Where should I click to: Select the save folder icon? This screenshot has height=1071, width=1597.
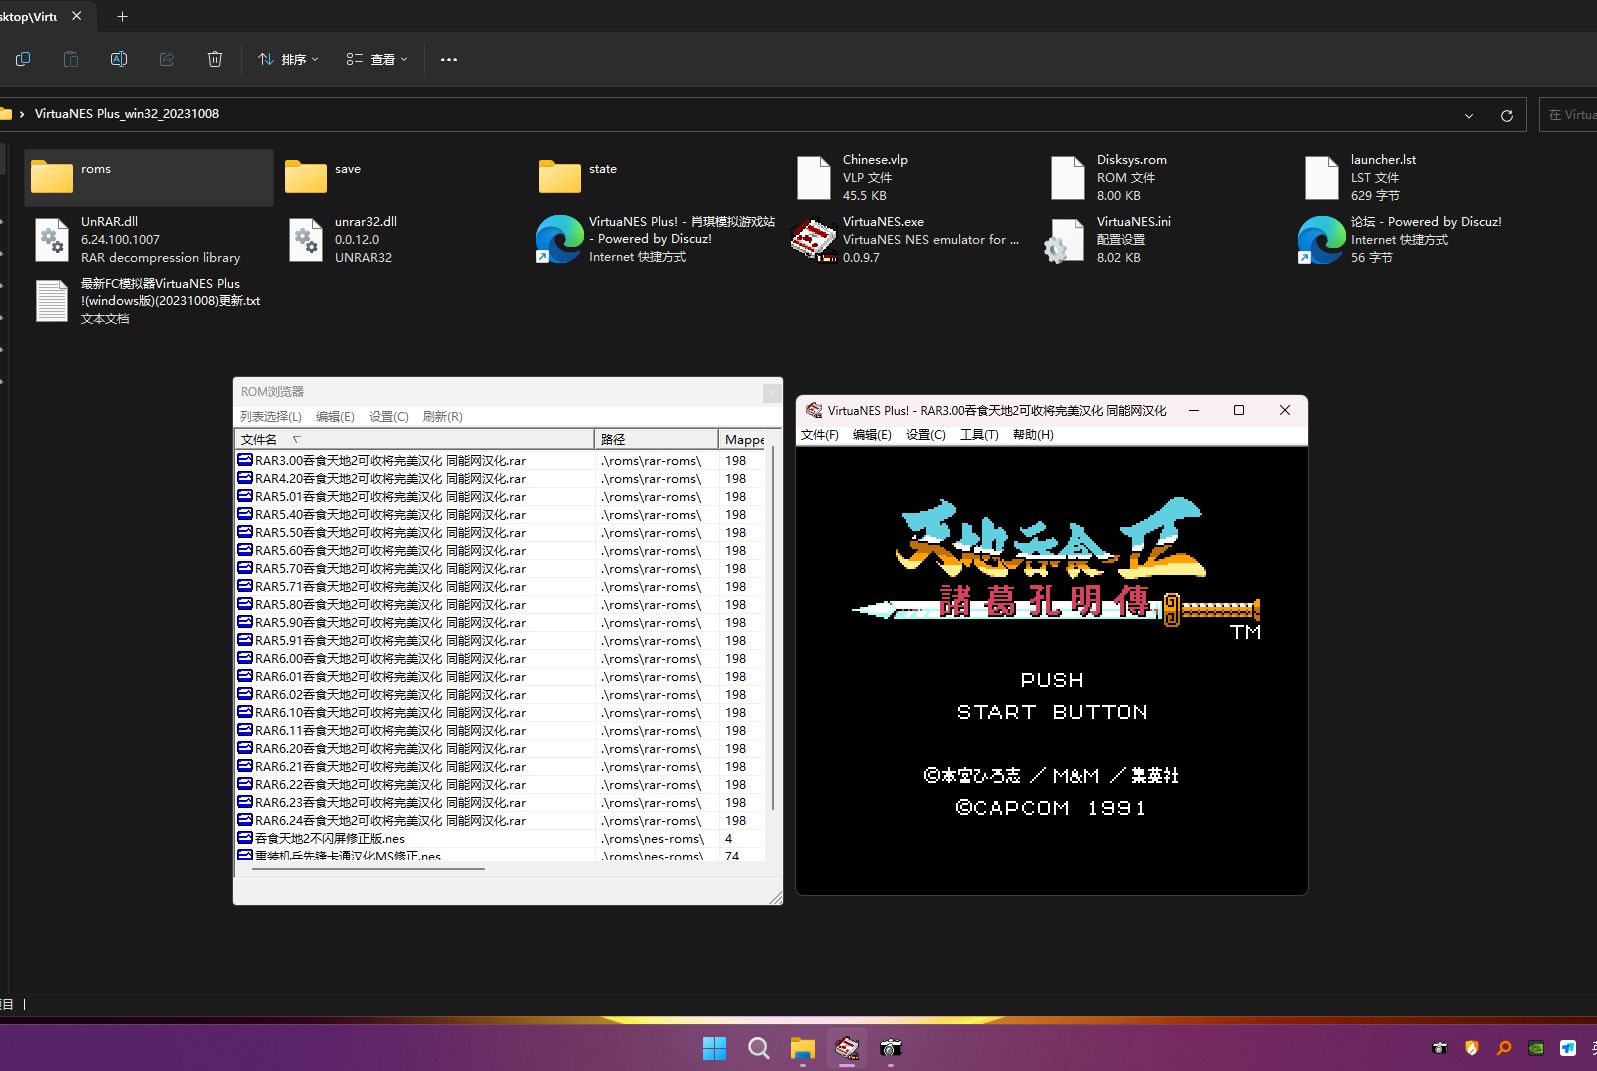tap(306, 177)
